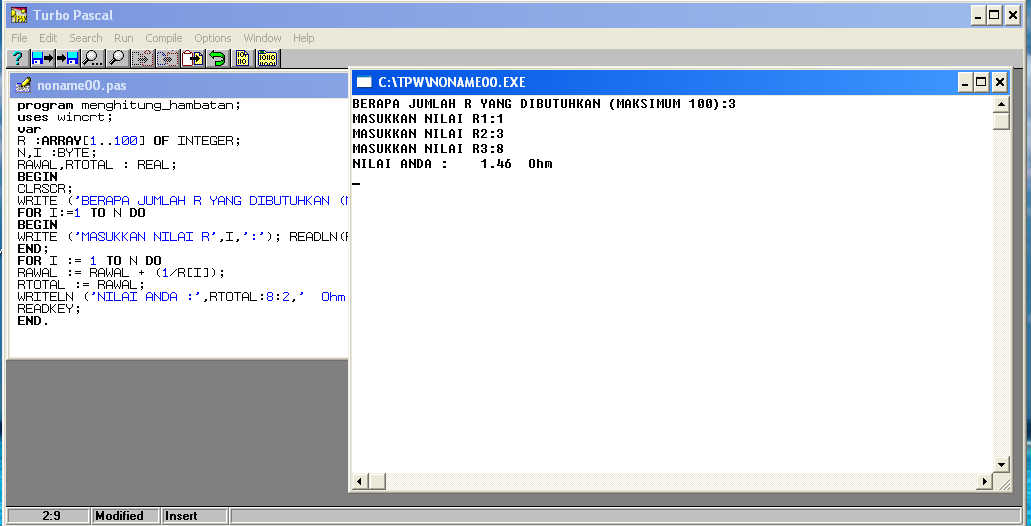Image resolution: width=1031 pixels, height=526 pixels.
Task: Click the console vertical scrollbar up arrow
Action: tap(1001, 104)
